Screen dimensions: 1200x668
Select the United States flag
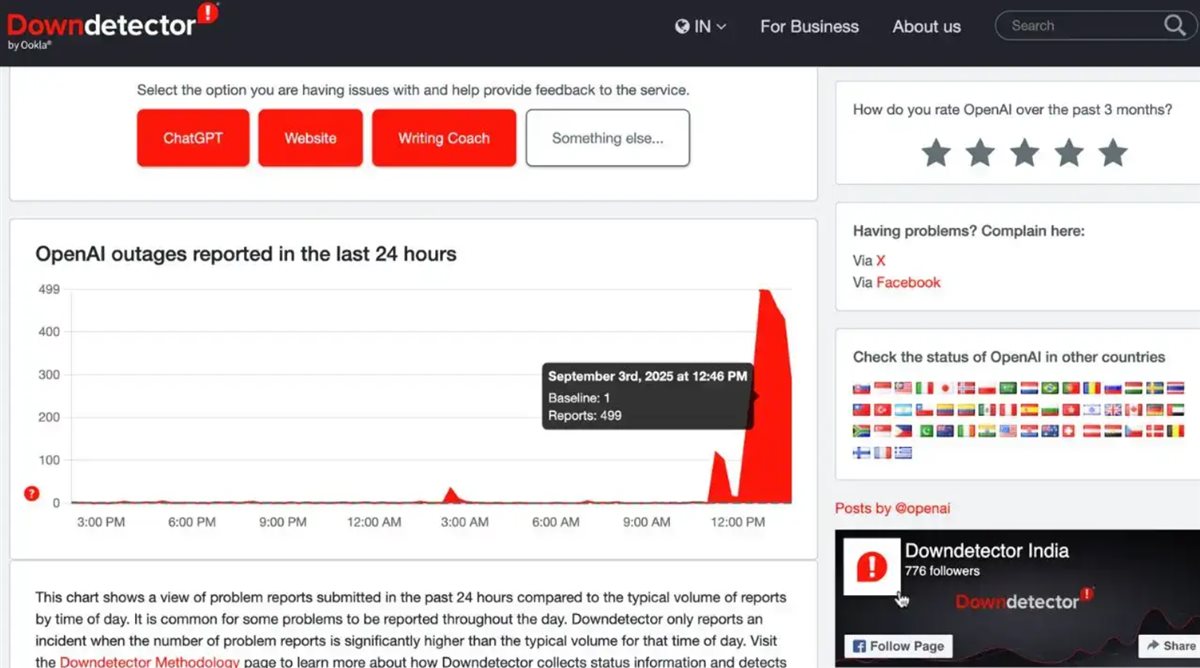click(x=1008, y=431)
